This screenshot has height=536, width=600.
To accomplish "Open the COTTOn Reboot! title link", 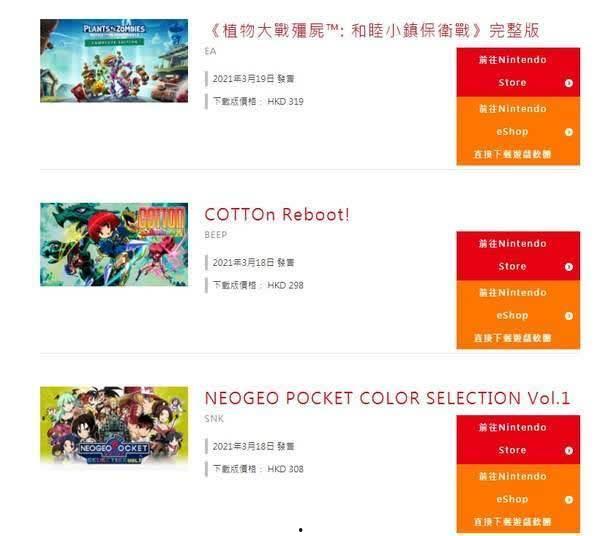I will 277,215.
